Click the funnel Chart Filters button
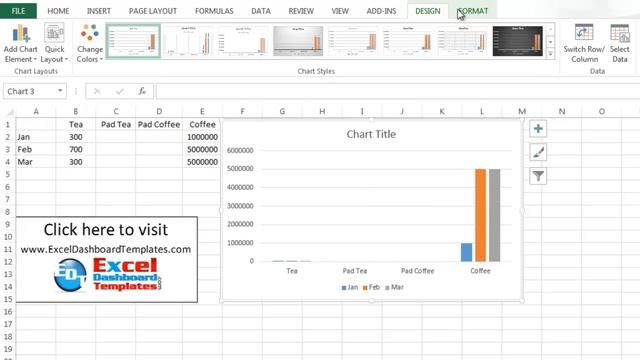Screen dimensions: 640x360 click(538, 176)
